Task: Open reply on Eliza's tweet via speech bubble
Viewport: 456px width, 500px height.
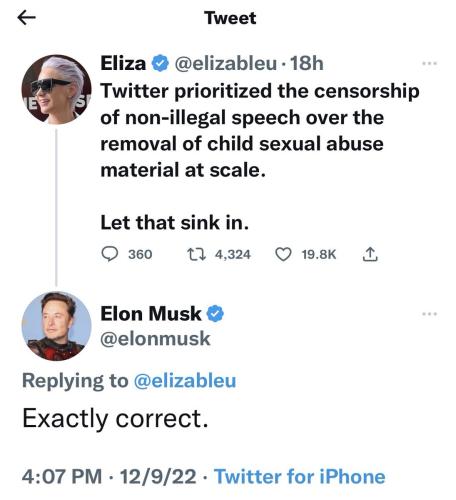Action: [109, 255]
